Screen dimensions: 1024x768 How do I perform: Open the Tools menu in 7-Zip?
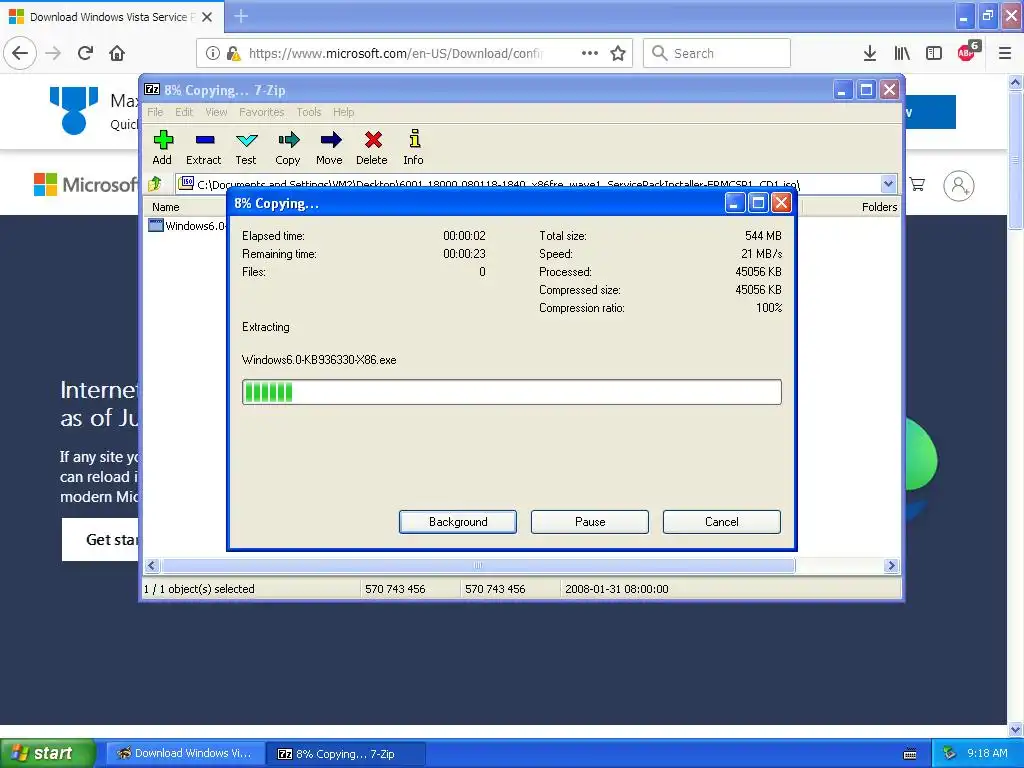tap(309, 112)
